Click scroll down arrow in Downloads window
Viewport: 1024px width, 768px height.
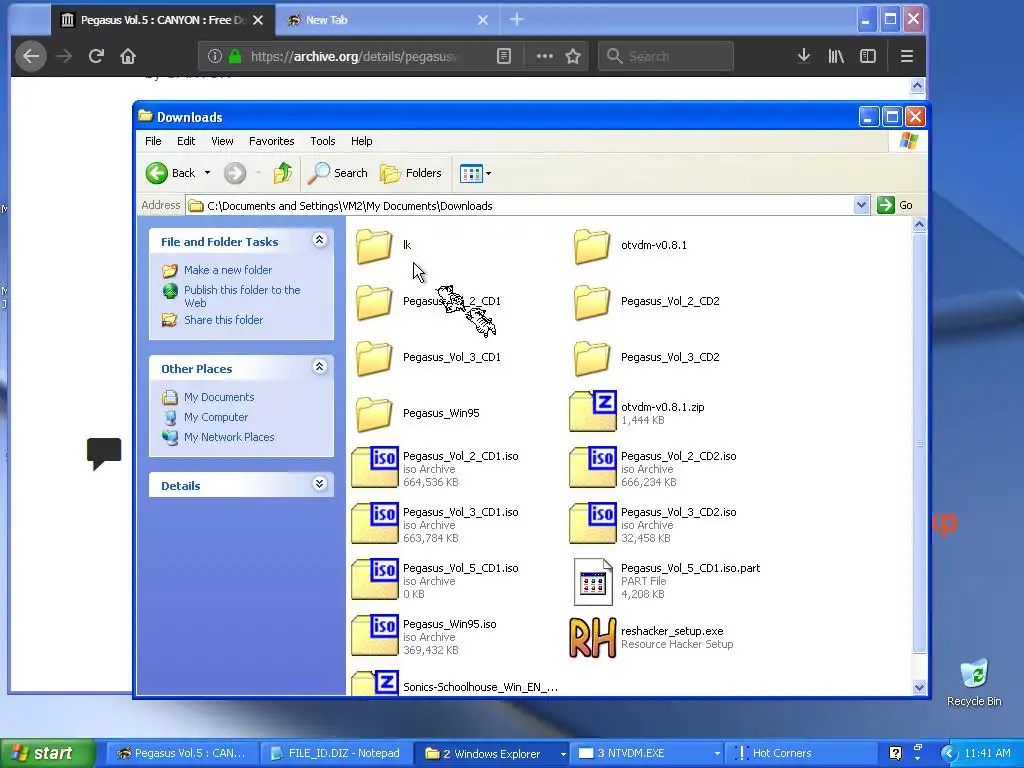tap(919, 687)
